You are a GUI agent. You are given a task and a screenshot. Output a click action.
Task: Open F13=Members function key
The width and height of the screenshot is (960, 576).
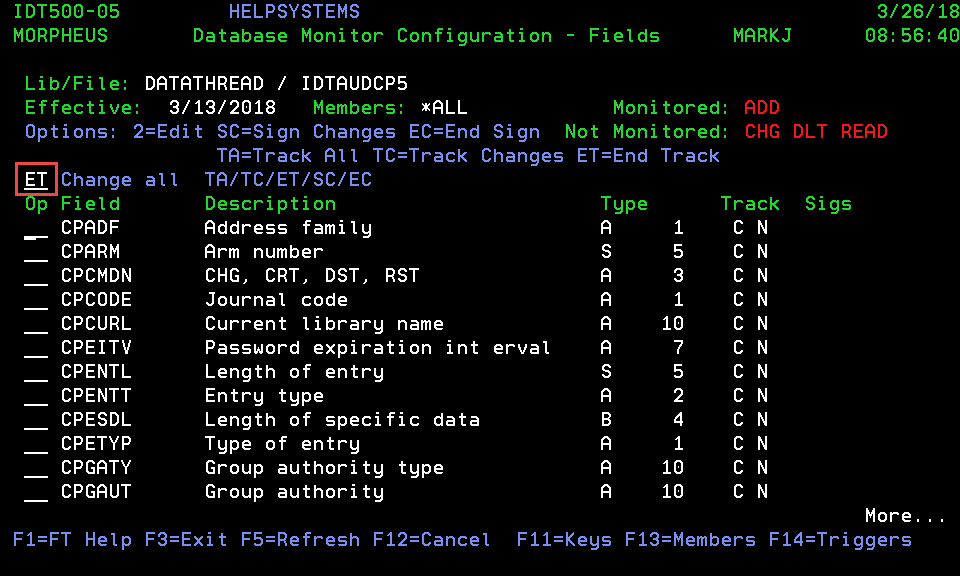click(x=690, y=540)
